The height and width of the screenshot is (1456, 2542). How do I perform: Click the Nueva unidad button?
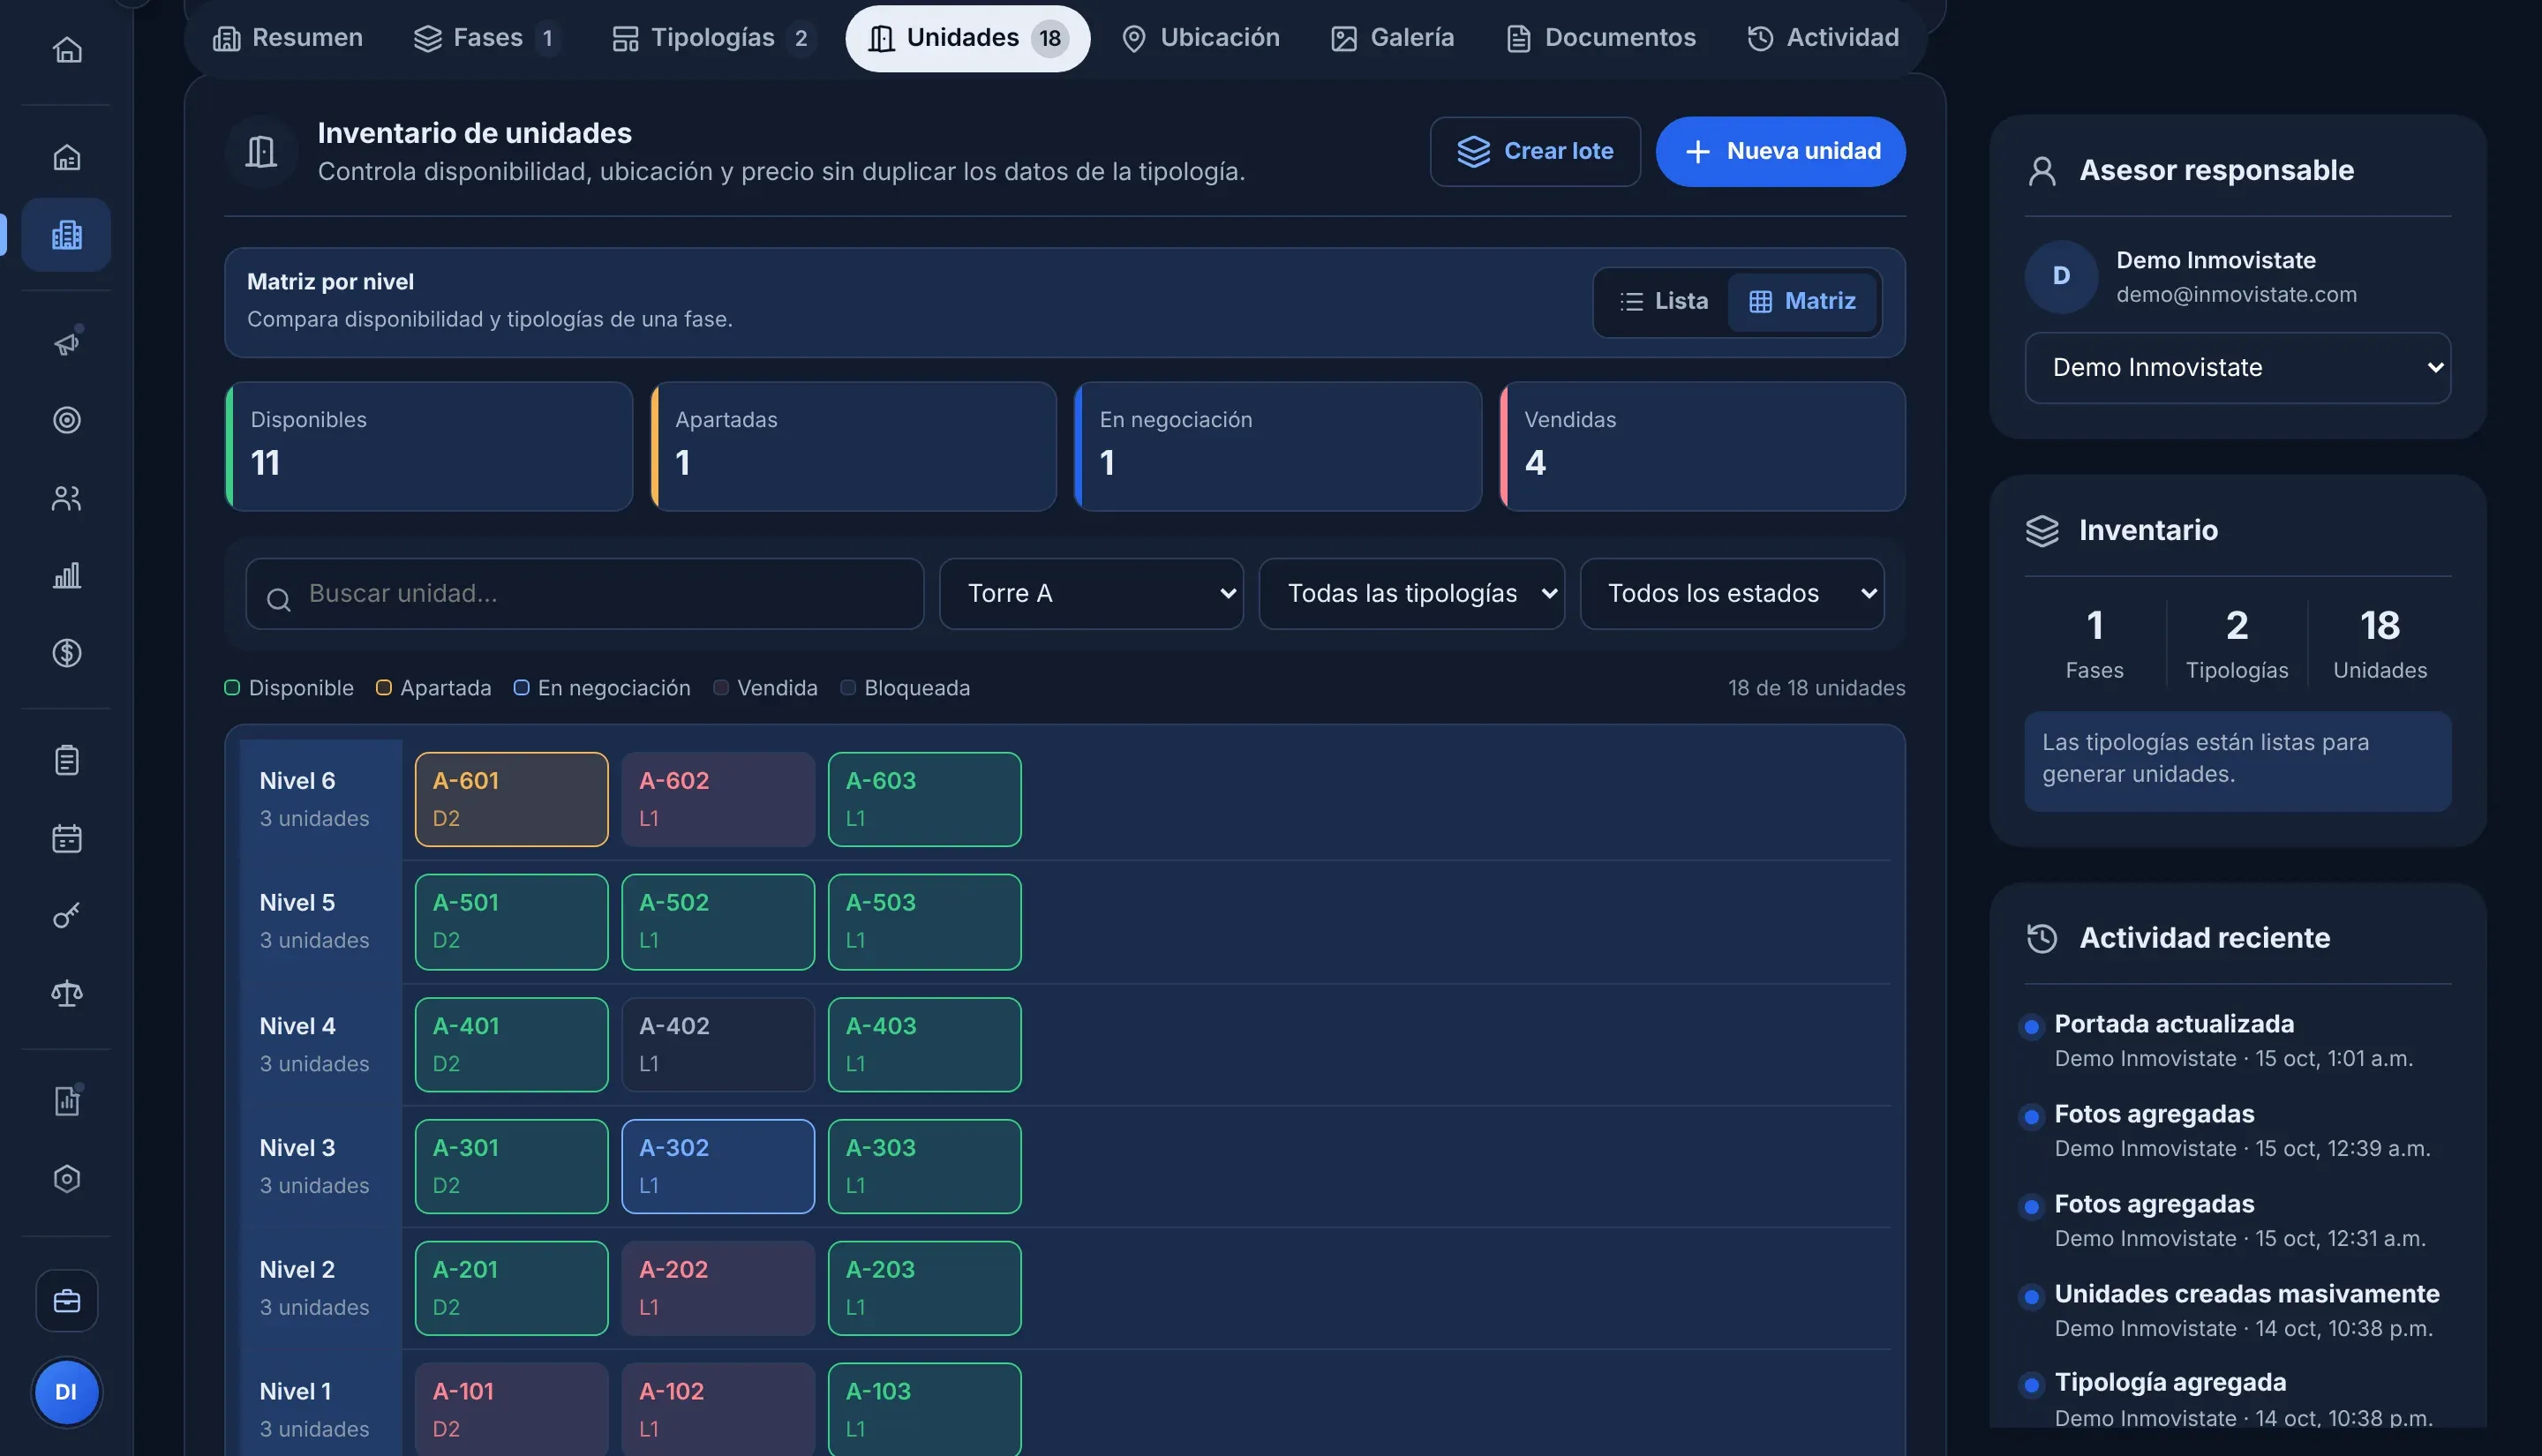pyautogui.click(x=1780, y=152)
